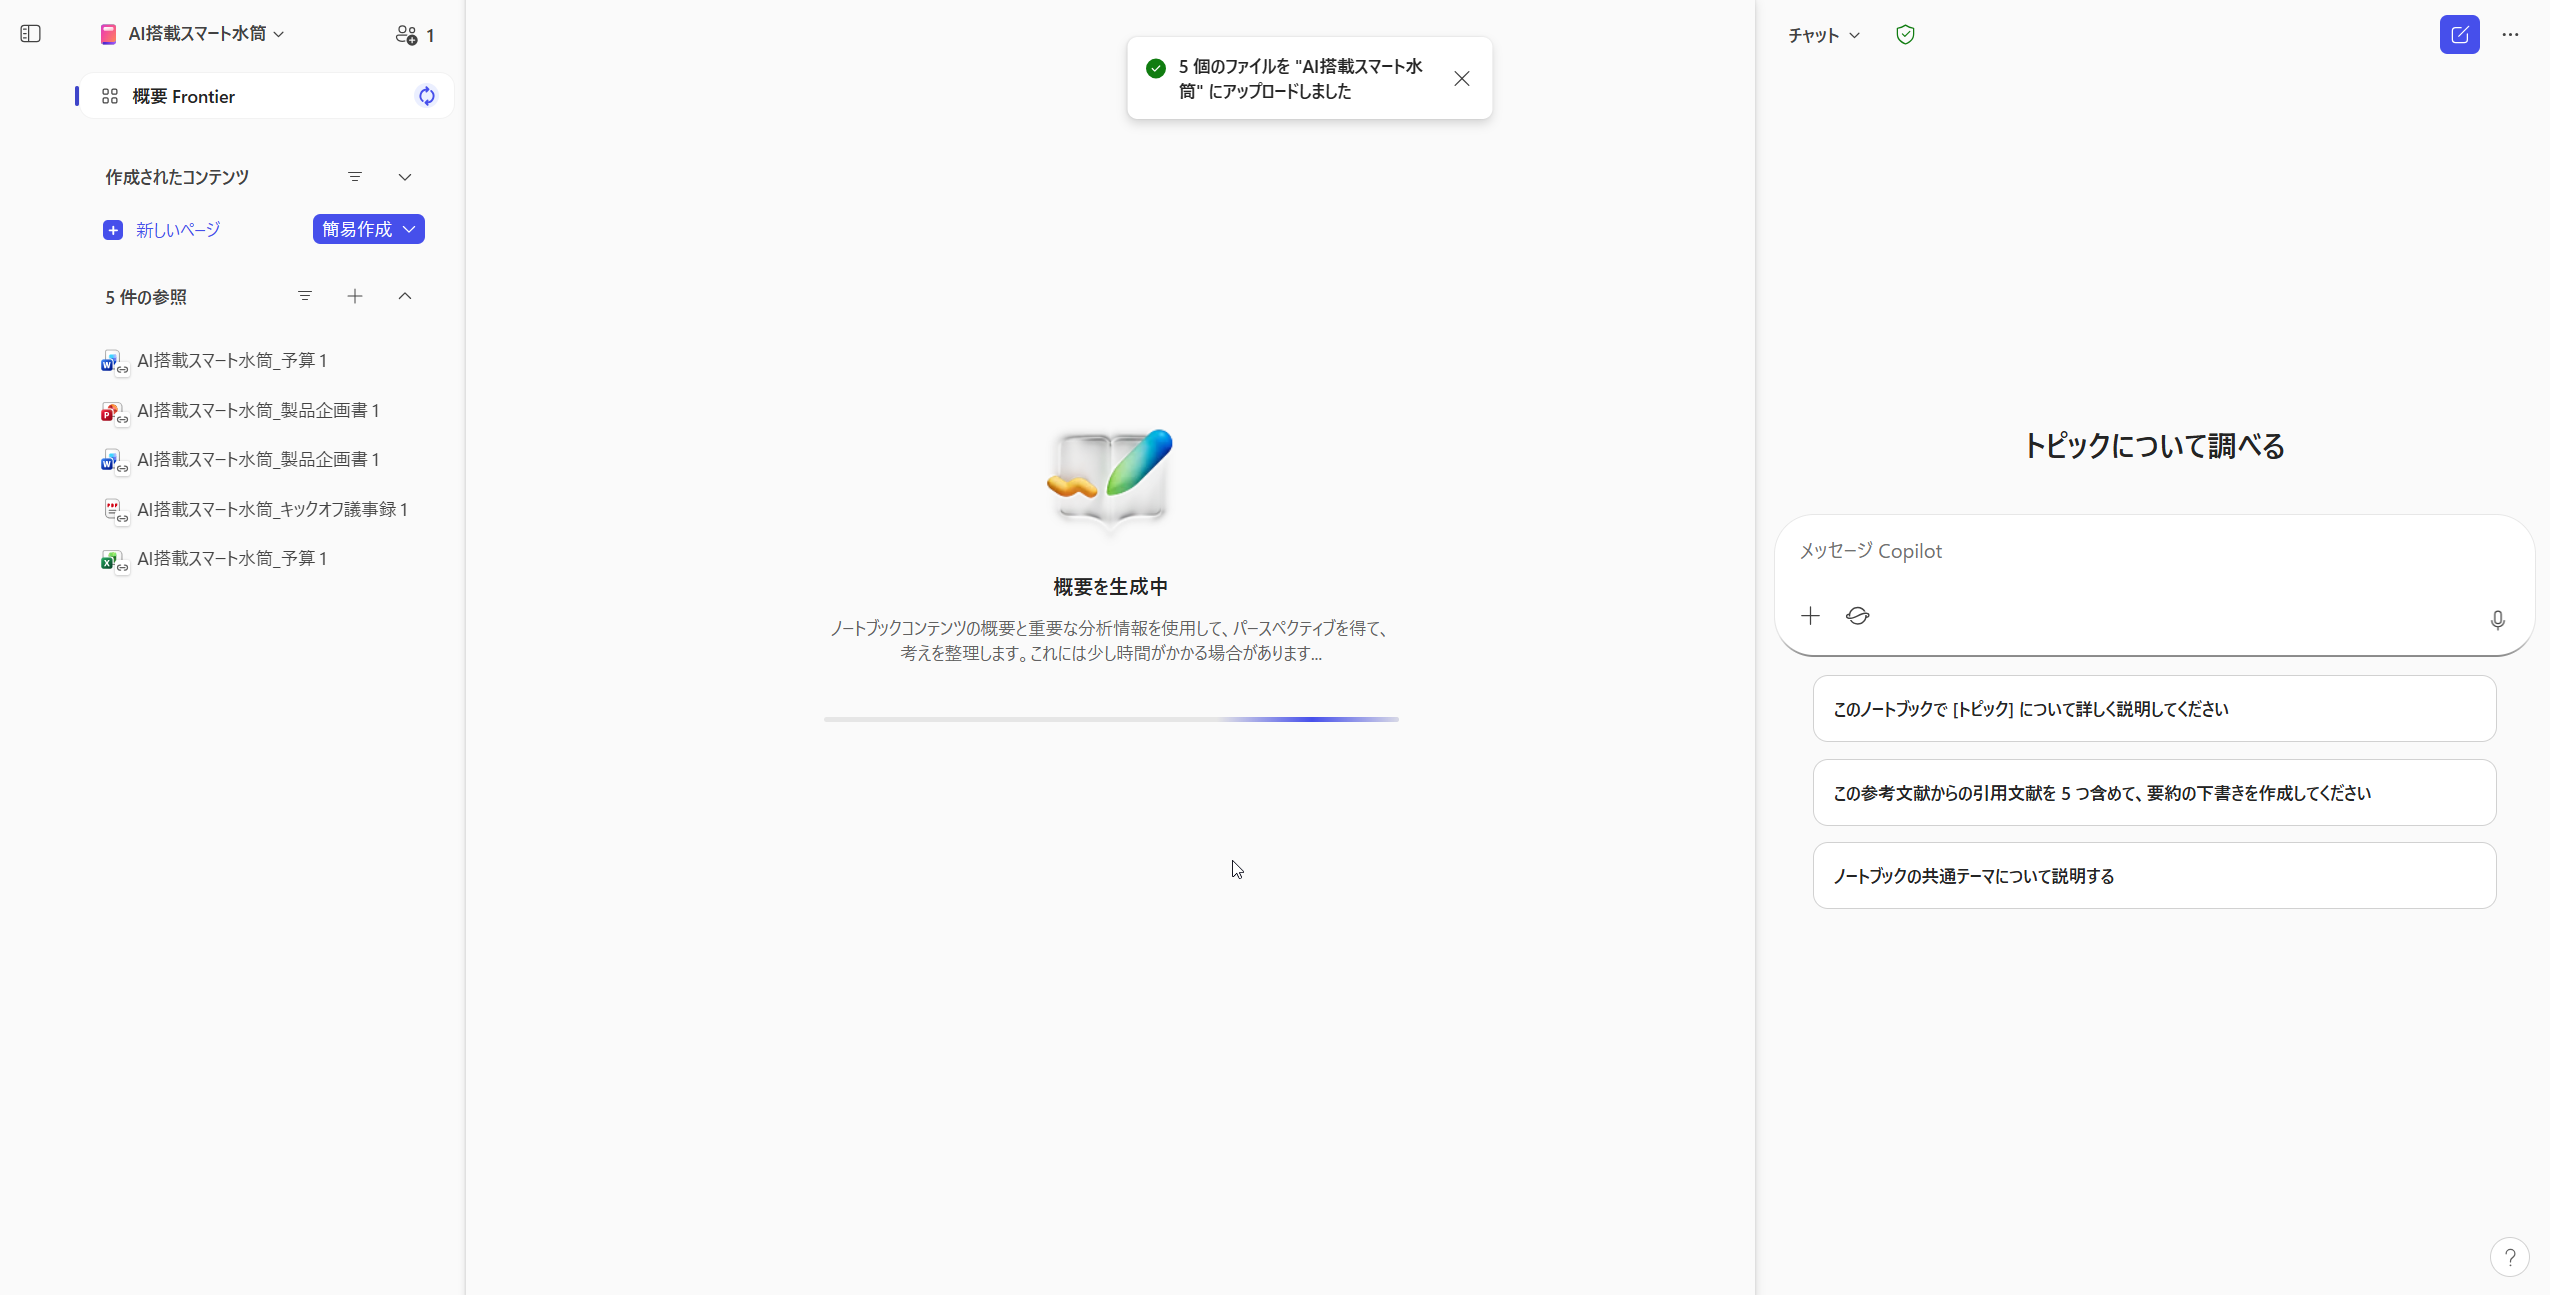Activate voice input with the microphone icon
This screenshot has height=1295, width=2550.
coord(2496,620)
